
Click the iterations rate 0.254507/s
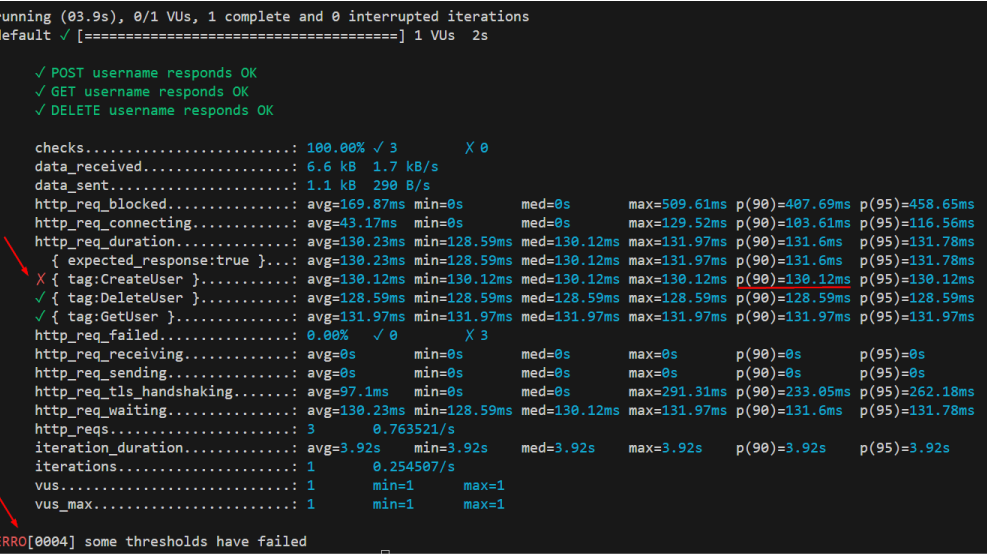pos(414,467)
